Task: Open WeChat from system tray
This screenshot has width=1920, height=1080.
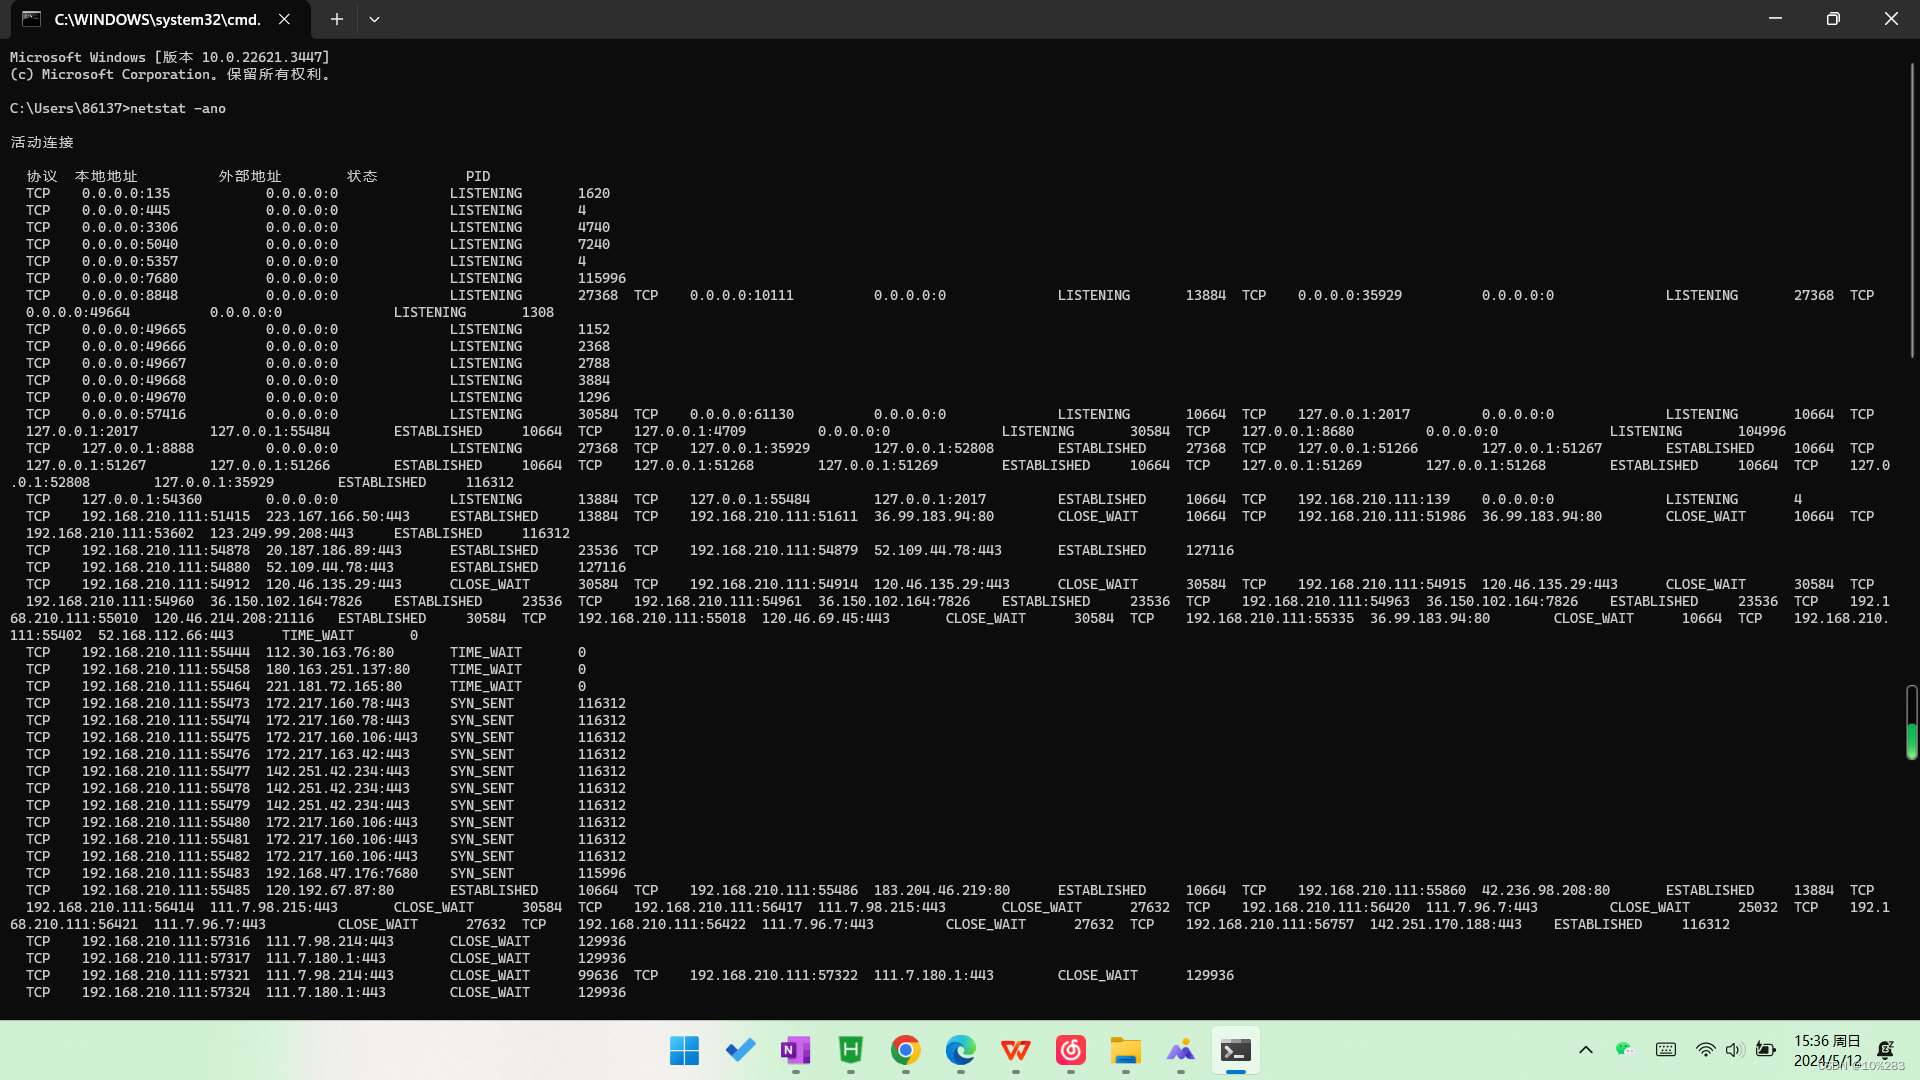Action: [1625, 1049]
